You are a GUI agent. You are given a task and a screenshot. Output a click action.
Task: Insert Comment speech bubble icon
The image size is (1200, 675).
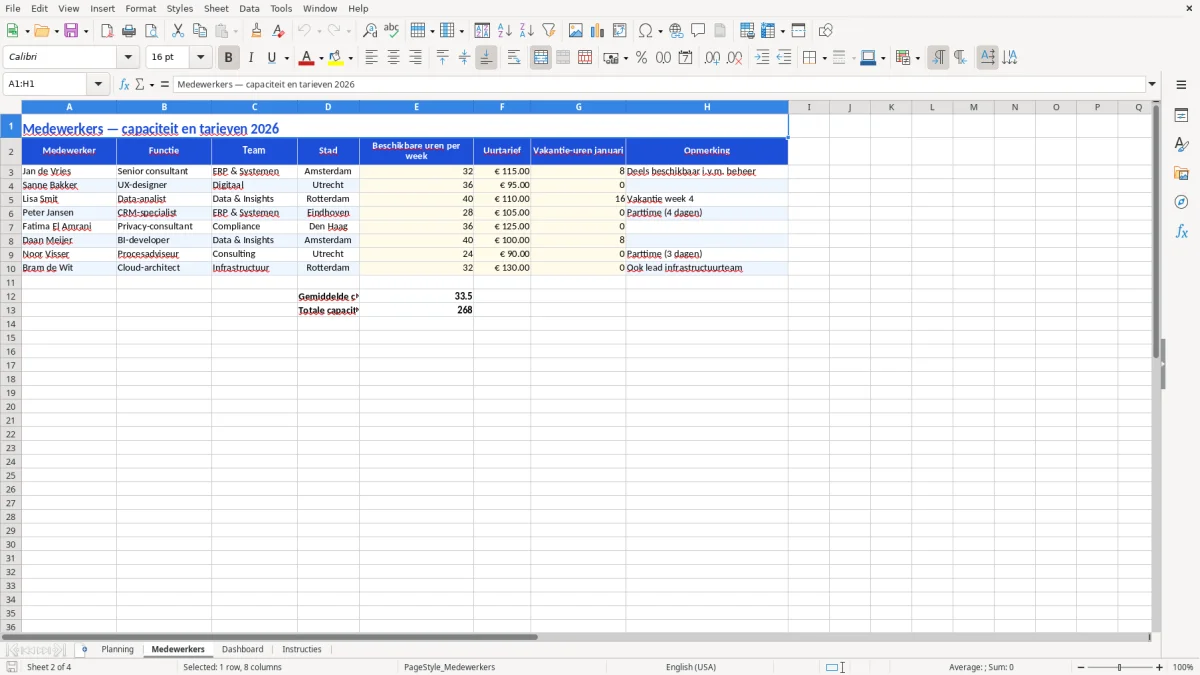tap(698, 31)
